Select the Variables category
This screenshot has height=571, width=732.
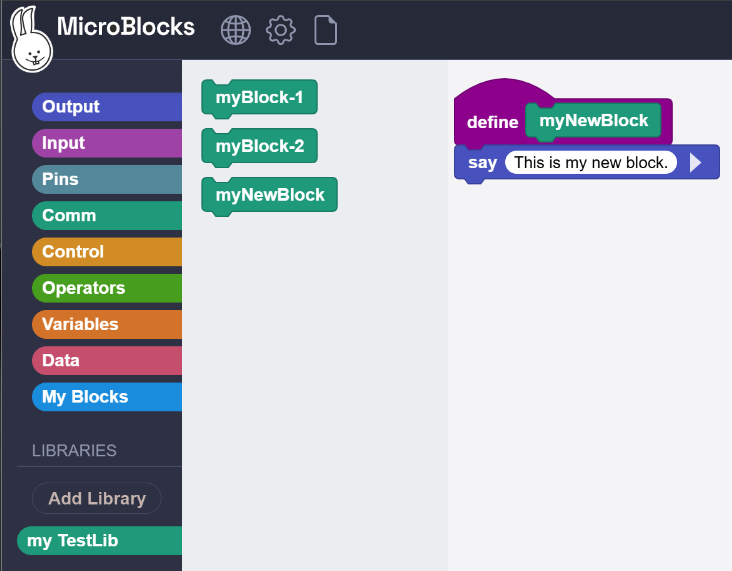107,324
